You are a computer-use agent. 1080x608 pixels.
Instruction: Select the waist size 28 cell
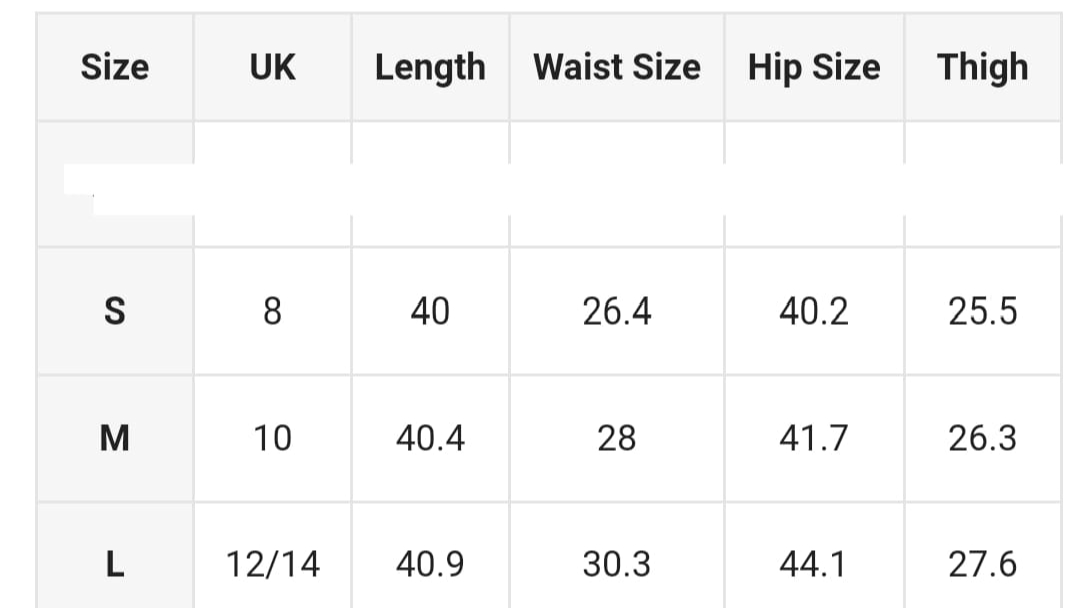617,438
